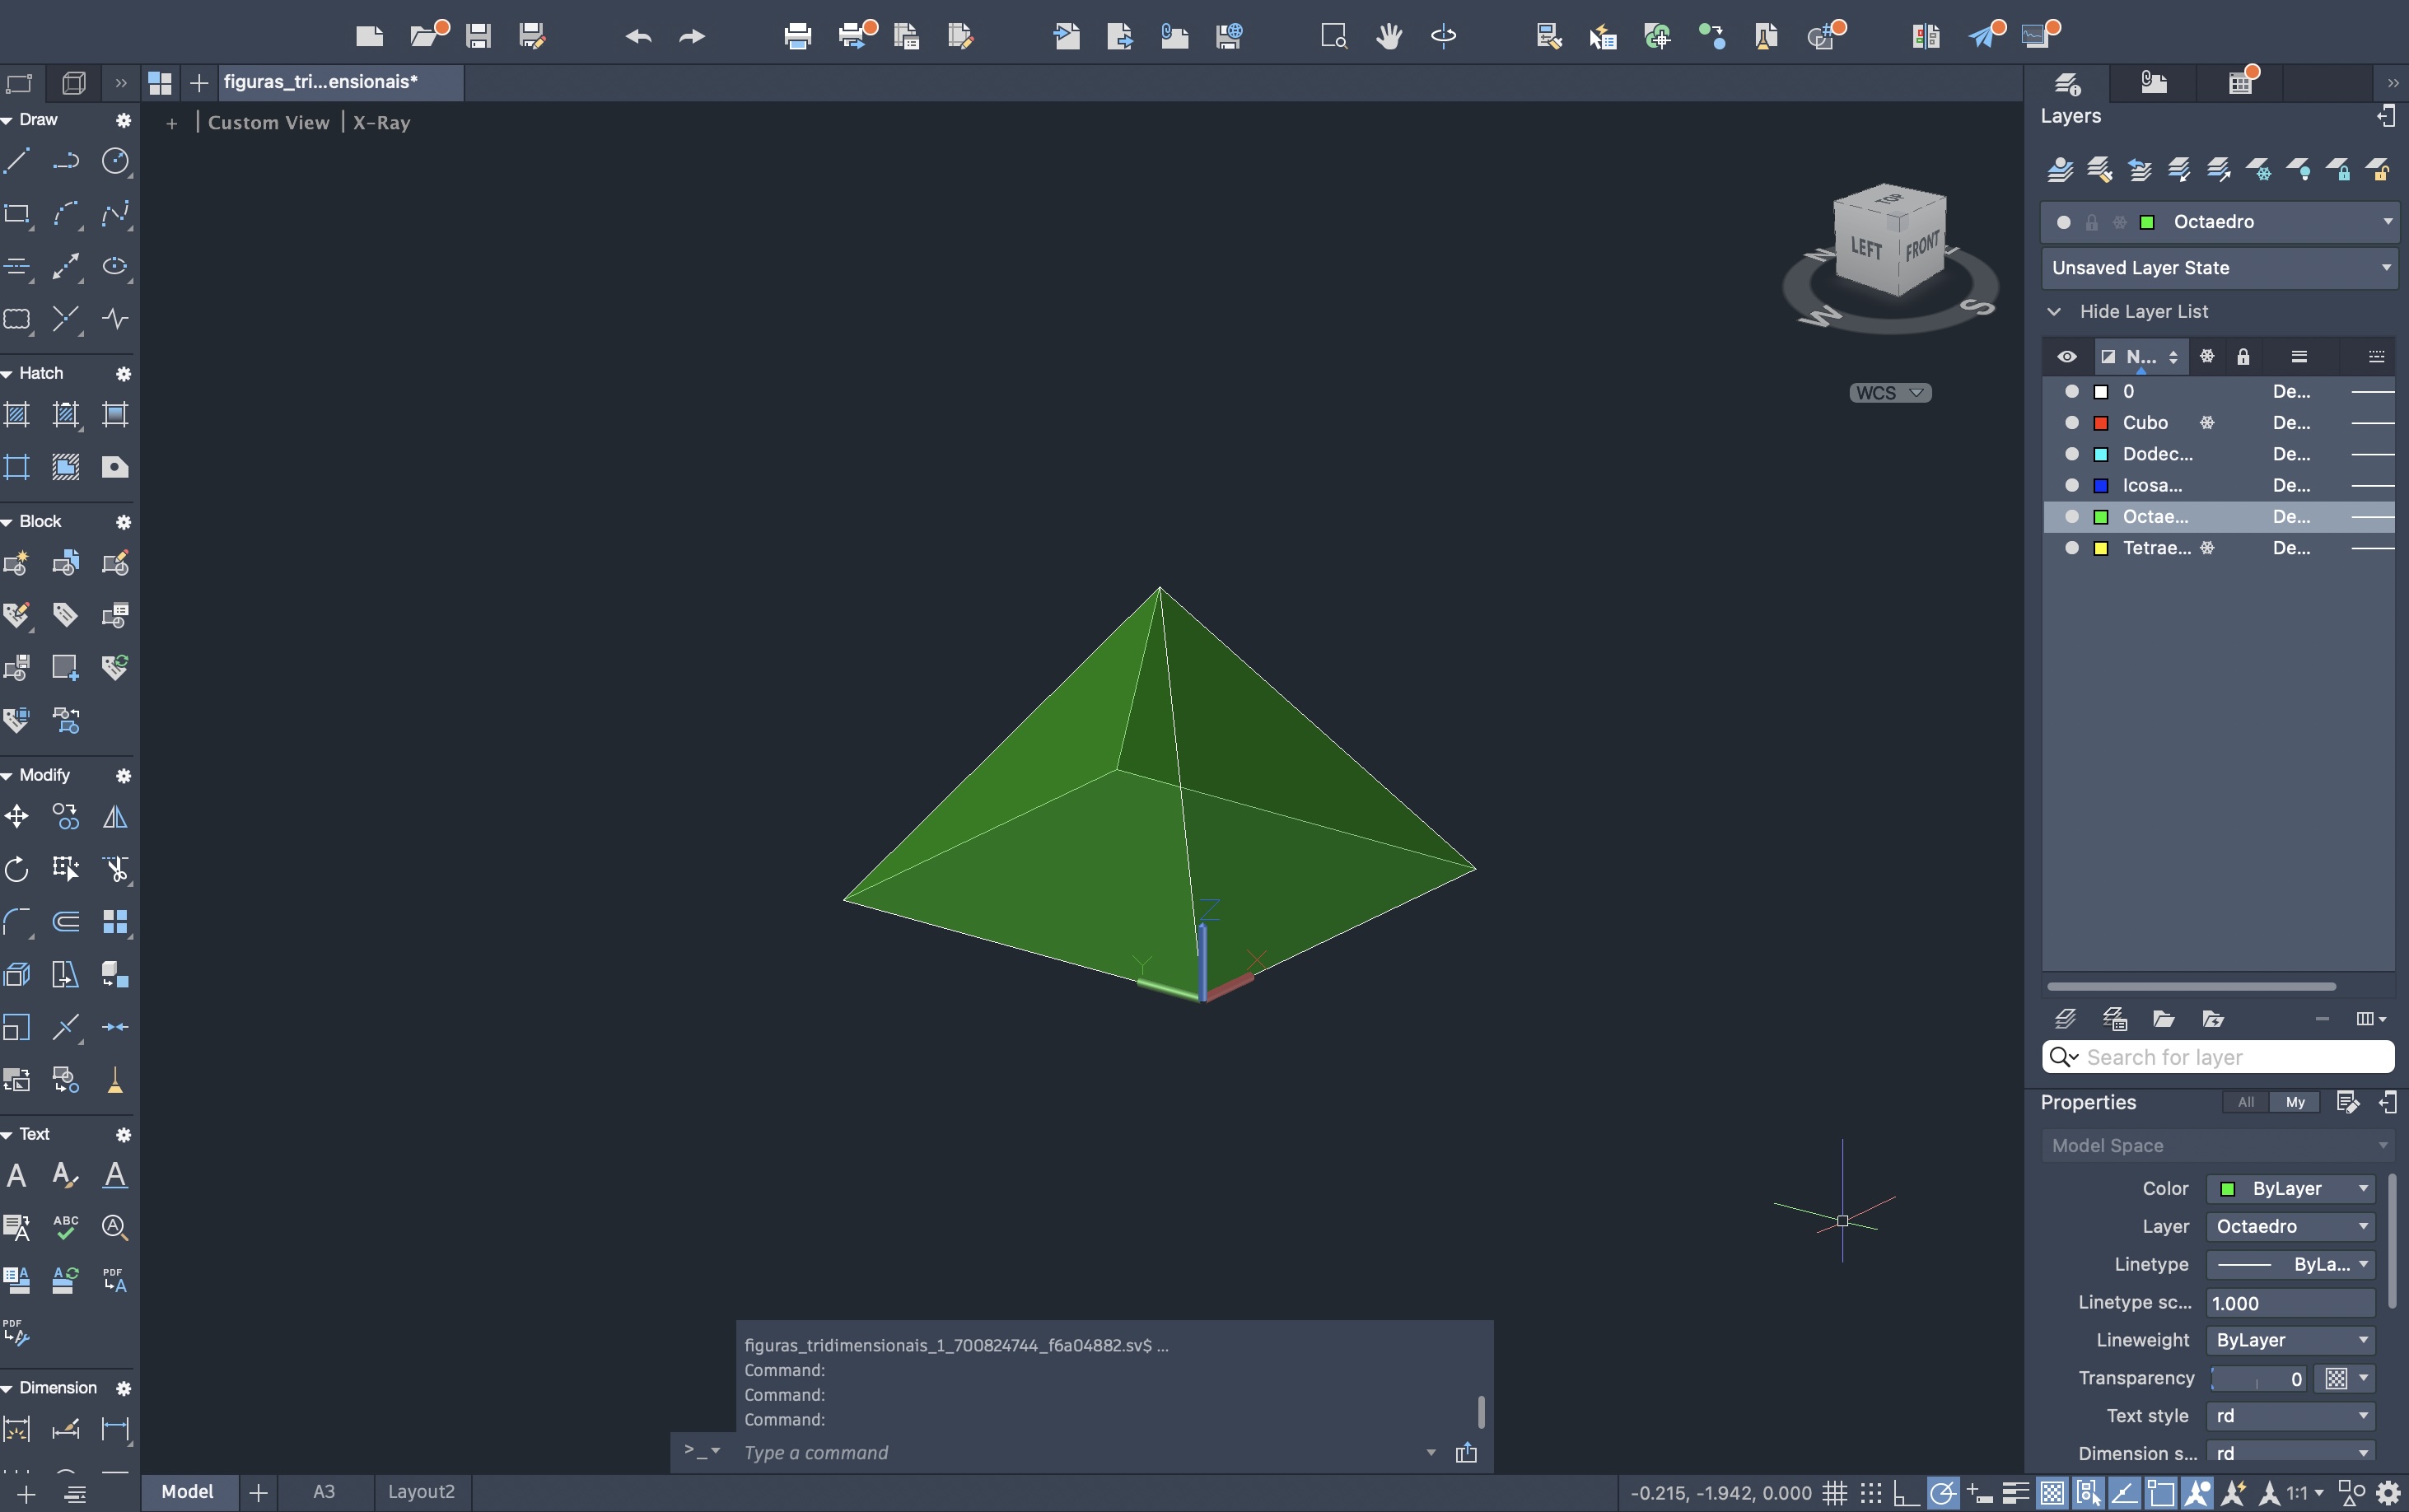Open the Unsaved Layer State dropdown

[x=2386, y=268]
